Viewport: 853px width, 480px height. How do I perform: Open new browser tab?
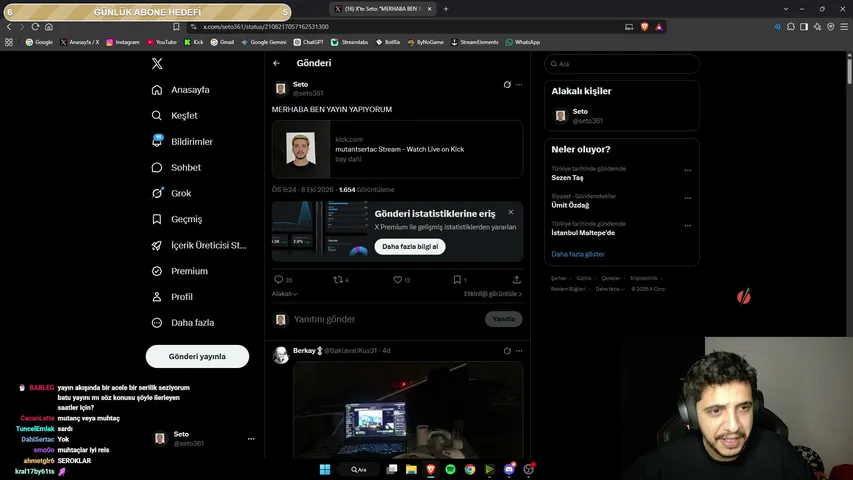click(446, 9)
